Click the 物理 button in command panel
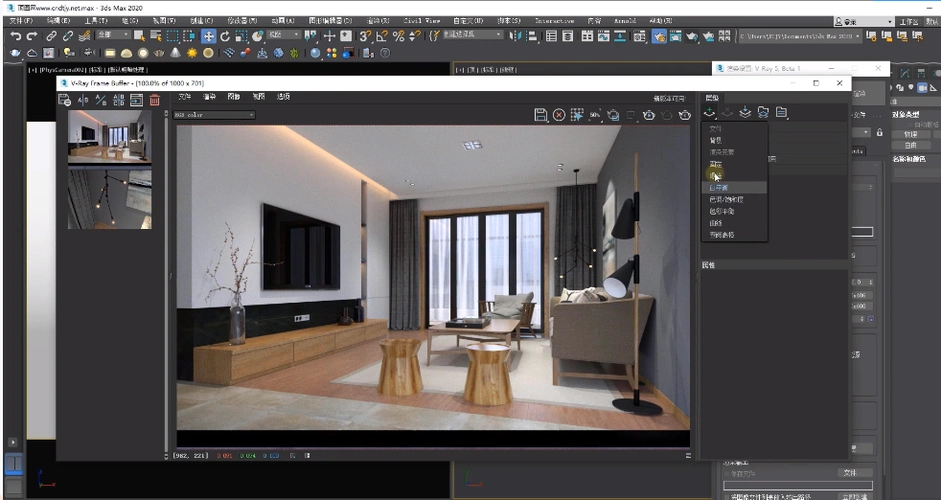 [911, 134]
